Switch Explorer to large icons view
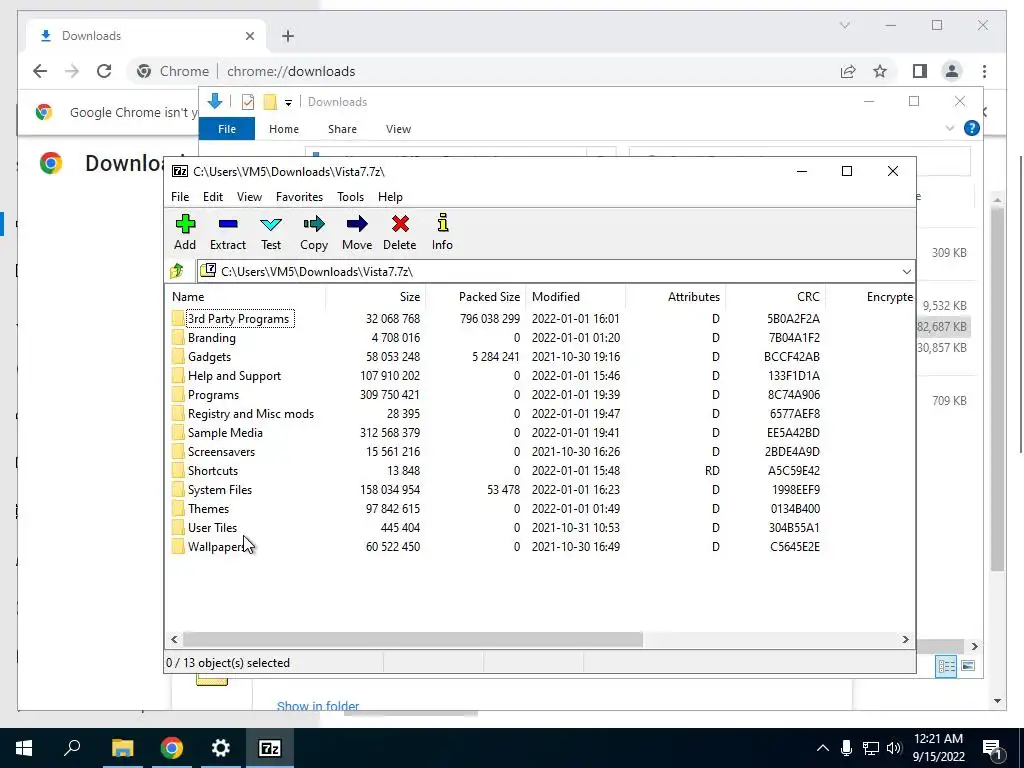The image size is (1024, 768). 968,665
